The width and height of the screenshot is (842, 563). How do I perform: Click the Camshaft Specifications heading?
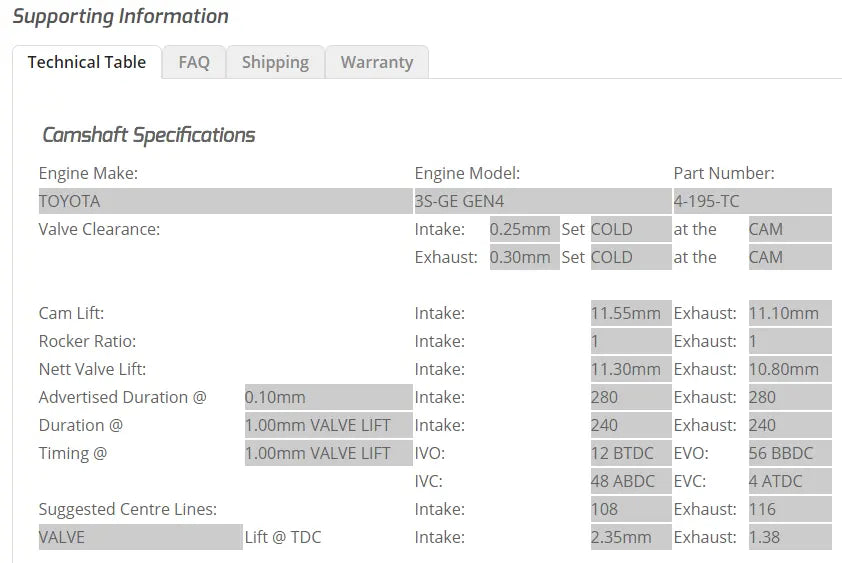coord(149,135)
